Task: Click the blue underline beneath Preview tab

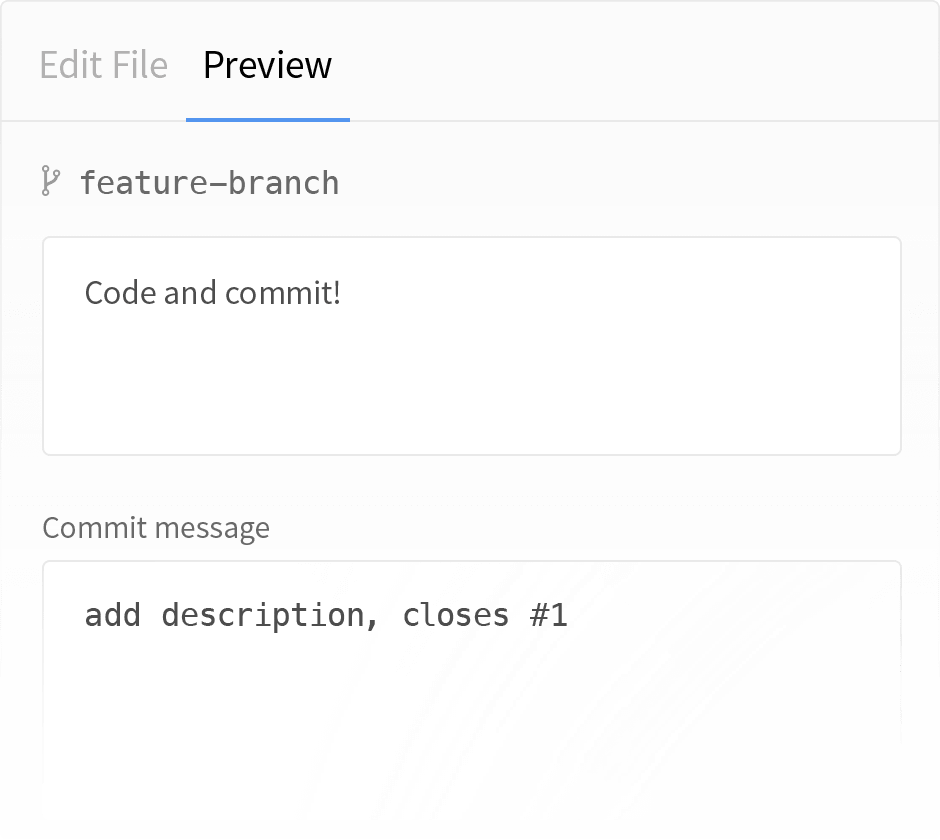Action: click(x=268, y=120)
